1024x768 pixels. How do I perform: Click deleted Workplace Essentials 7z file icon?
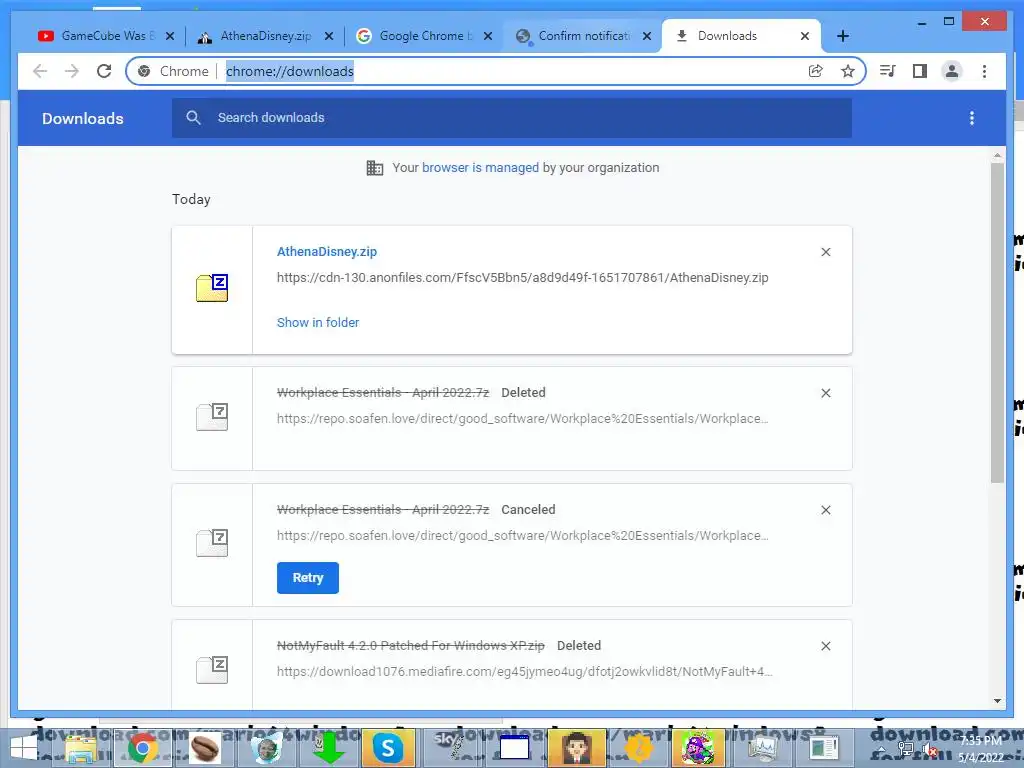212,417
